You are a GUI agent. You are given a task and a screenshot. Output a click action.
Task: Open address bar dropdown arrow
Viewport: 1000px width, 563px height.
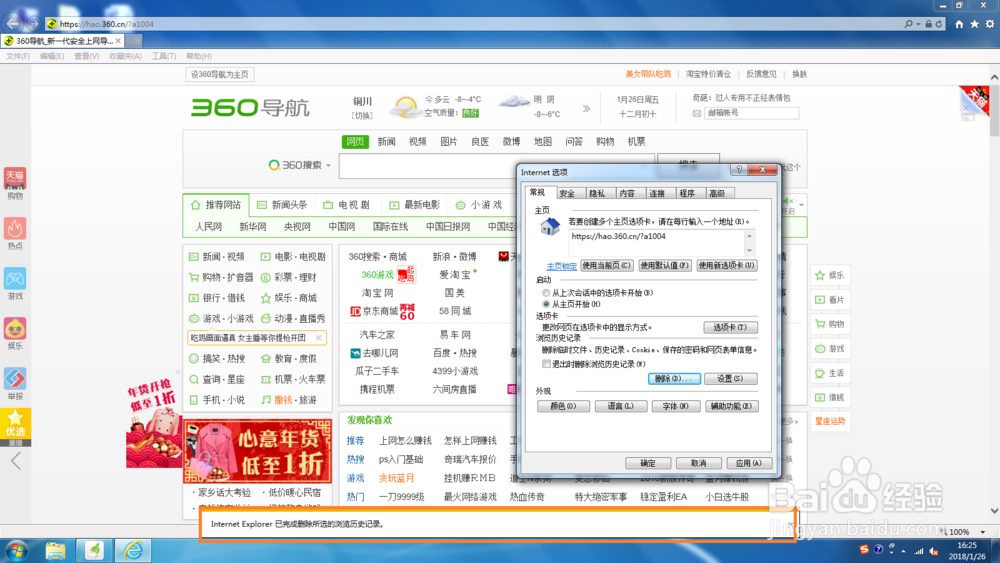918,24
